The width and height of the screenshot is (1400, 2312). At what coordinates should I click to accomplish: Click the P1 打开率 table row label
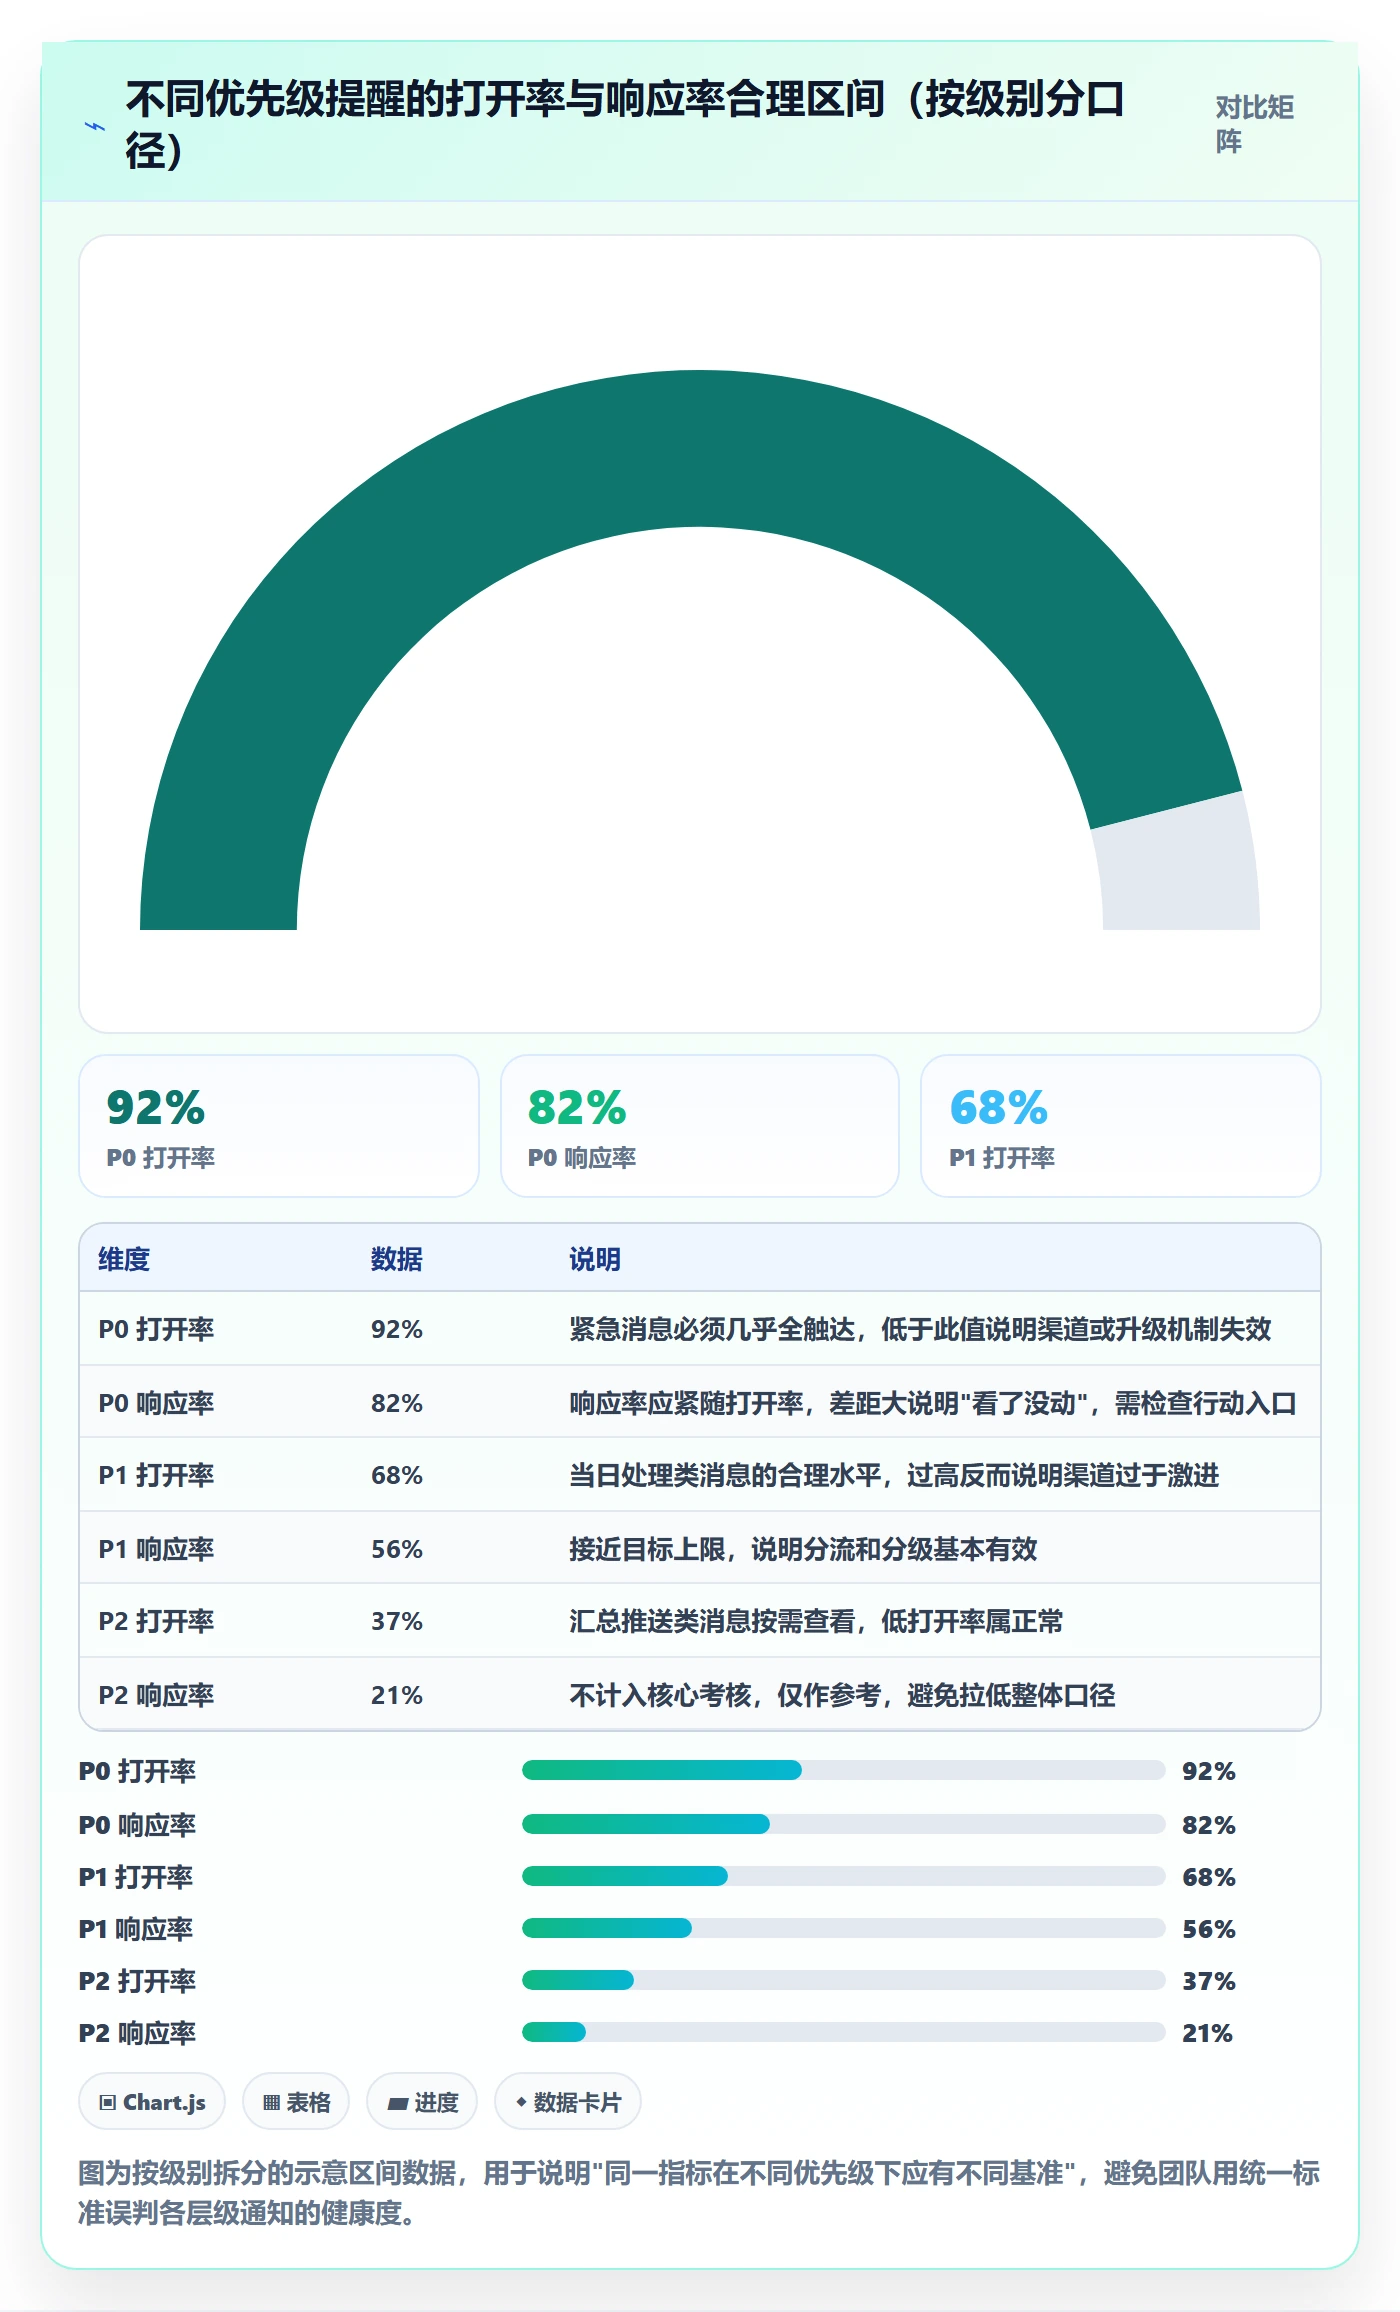156,1475
